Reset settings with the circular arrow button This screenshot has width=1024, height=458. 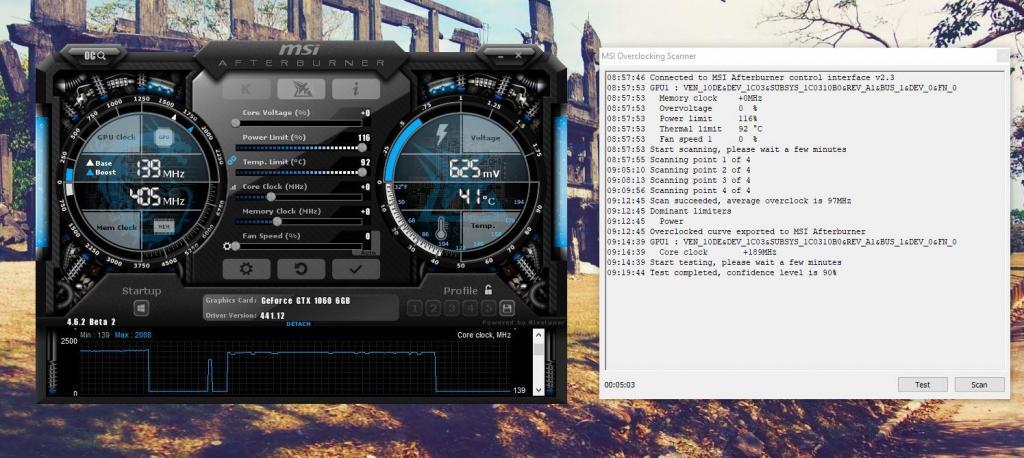(x=301, y=268)
